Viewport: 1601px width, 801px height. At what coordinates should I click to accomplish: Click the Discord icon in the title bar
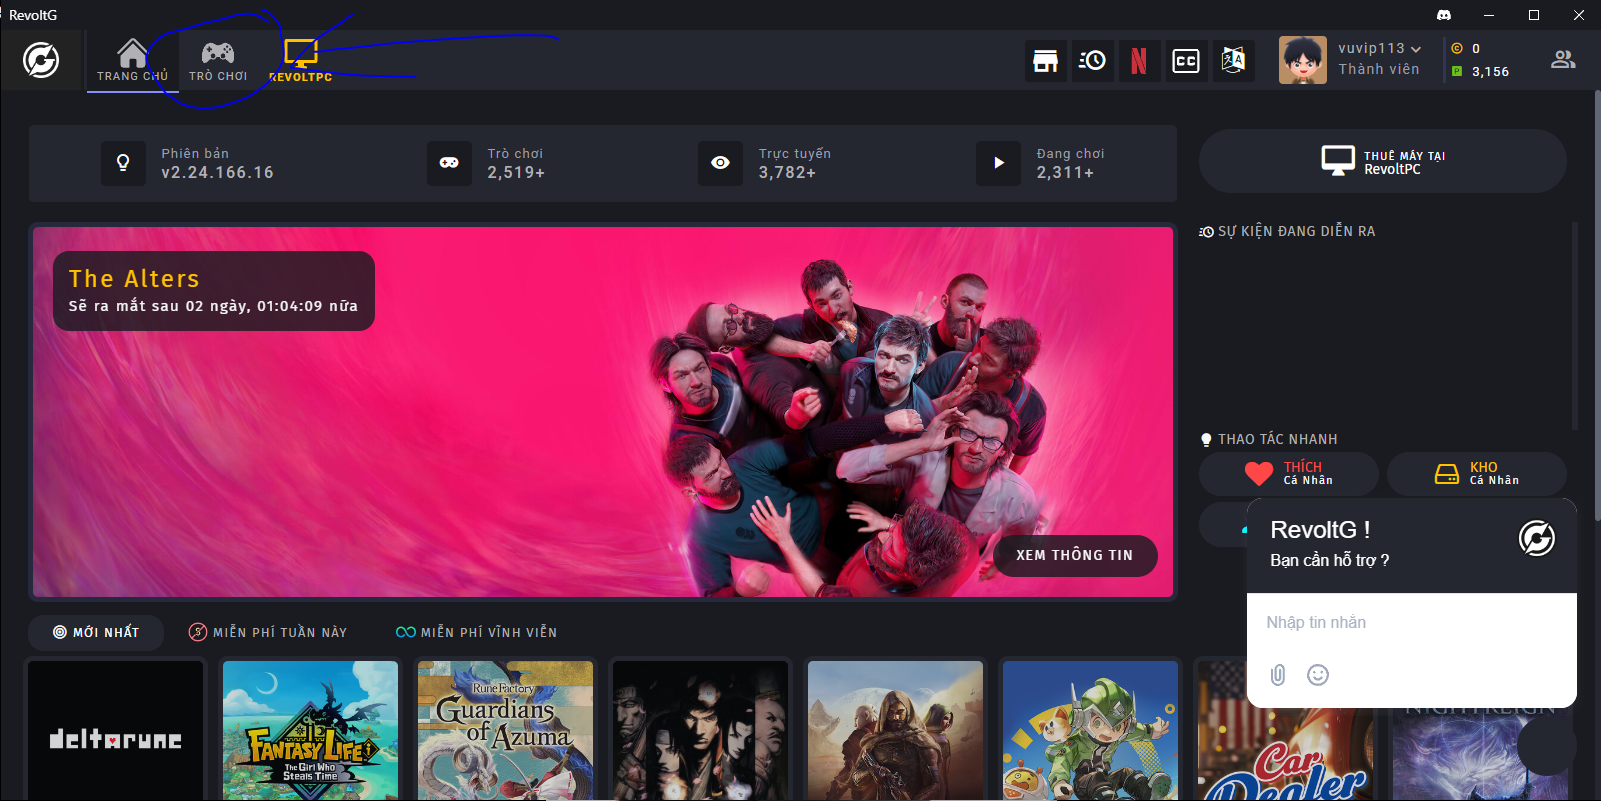1444,15
